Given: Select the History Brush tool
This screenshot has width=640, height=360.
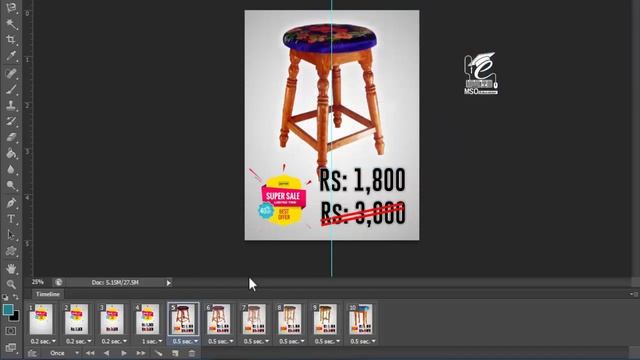Looking at the screenshot, I should (11, 121).
